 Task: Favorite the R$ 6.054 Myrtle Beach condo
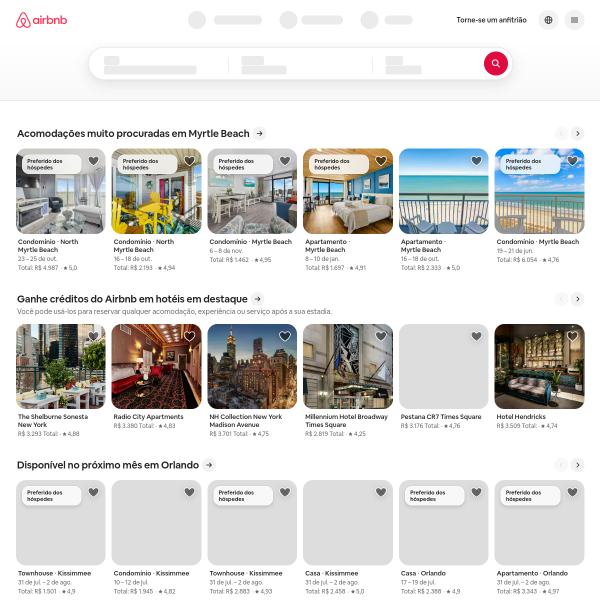pyautogui.click(x=572, y=161)
